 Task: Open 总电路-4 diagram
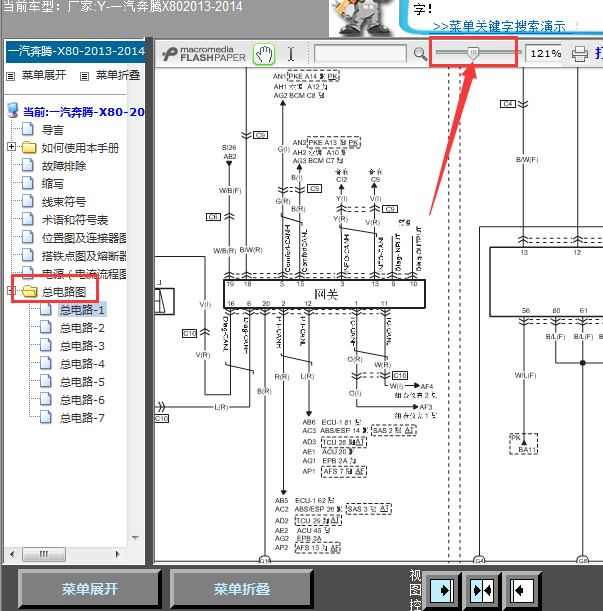pos(82,364)
